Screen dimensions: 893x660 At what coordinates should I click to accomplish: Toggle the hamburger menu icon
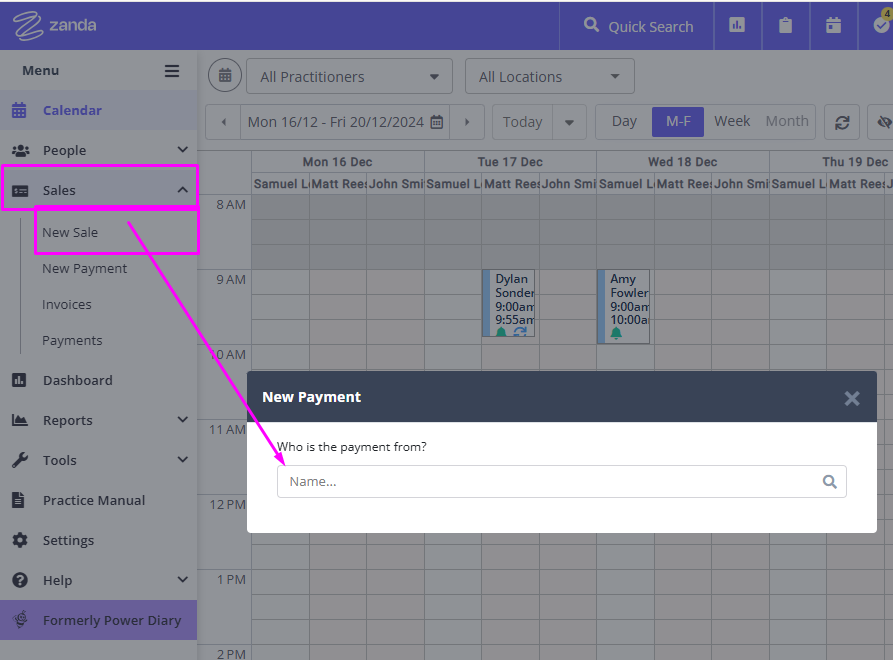(172, 71)
